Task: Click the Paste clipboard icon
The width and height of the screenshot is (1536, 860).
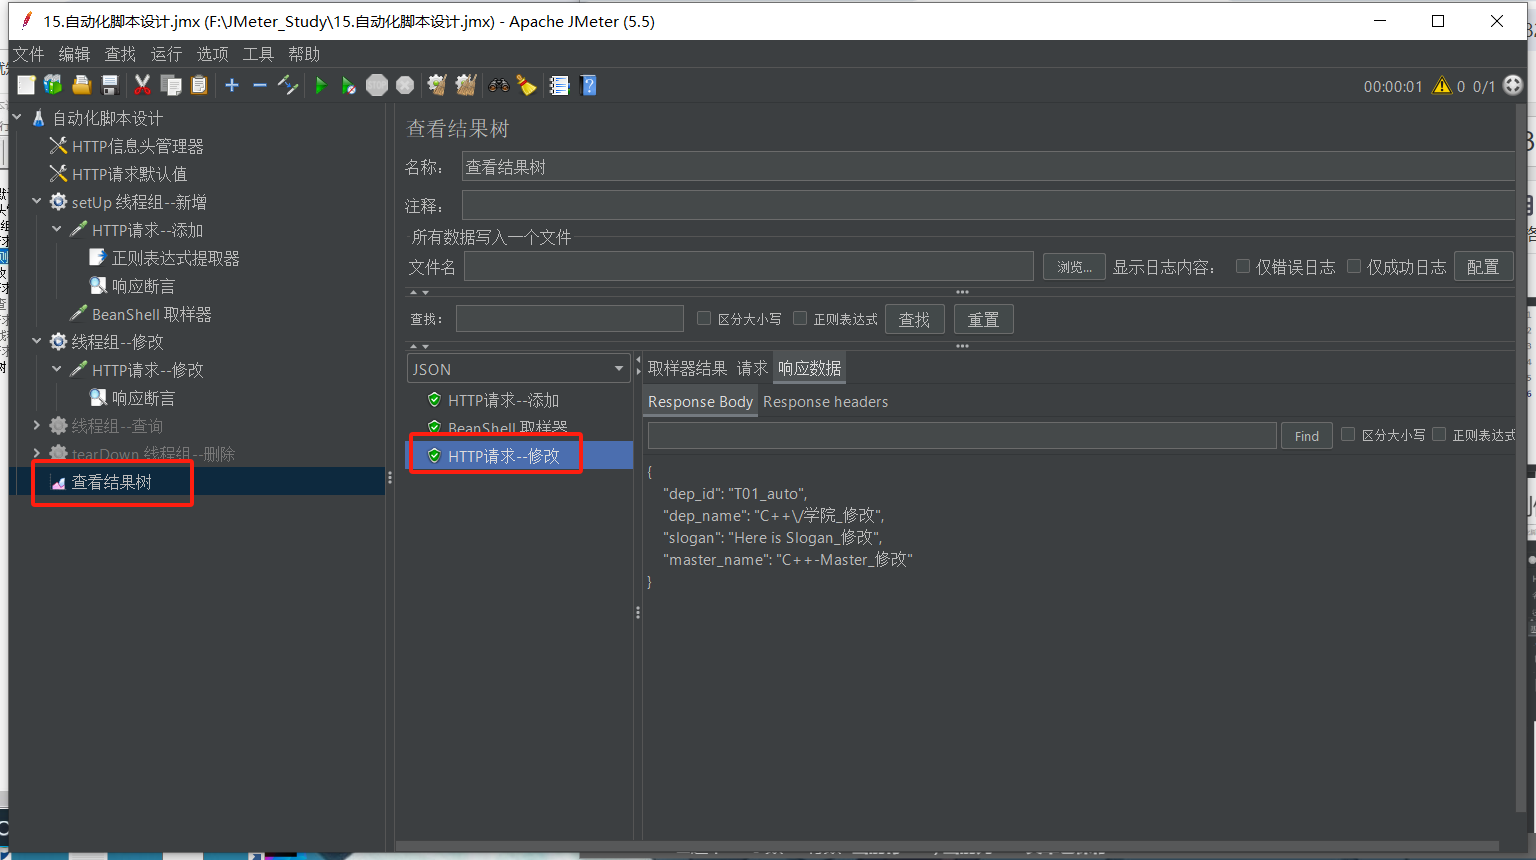Action: click(x=199, y=86)
